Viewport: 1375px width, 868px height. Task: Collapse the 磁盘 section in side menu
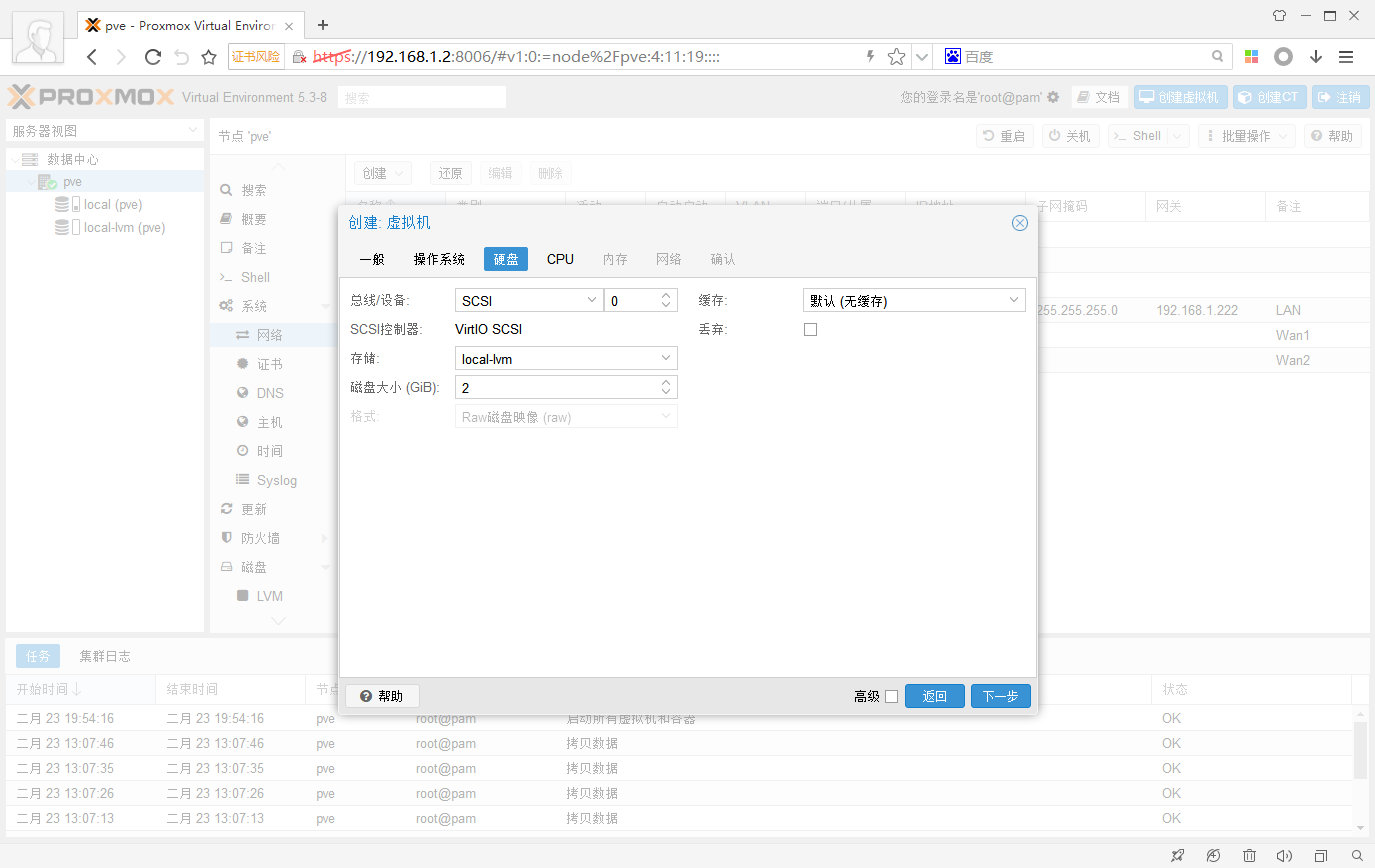click(x=324, y=567)
